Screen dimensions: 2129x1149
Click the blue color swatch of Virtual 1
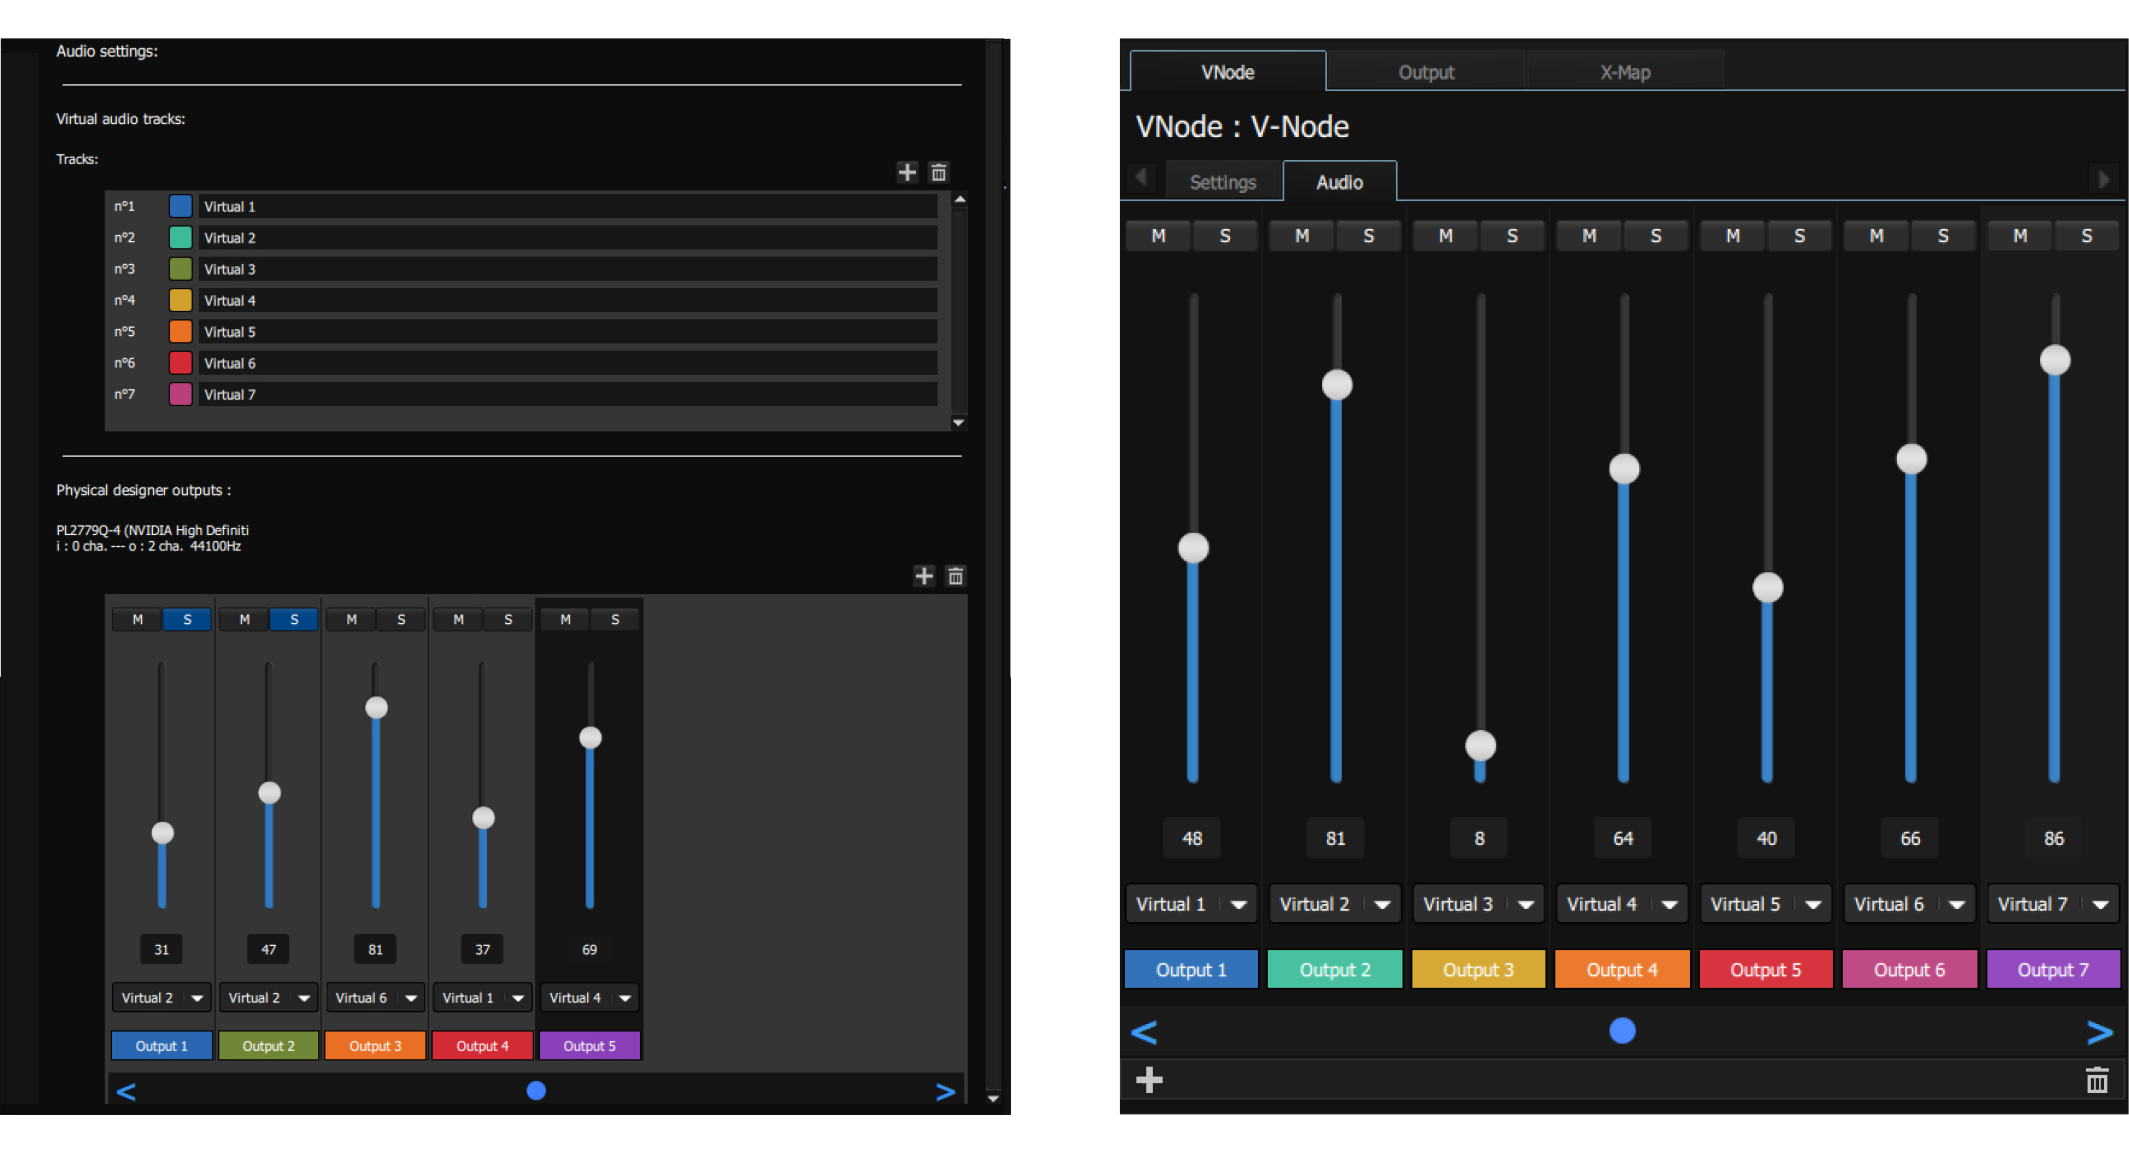(181, 206)
